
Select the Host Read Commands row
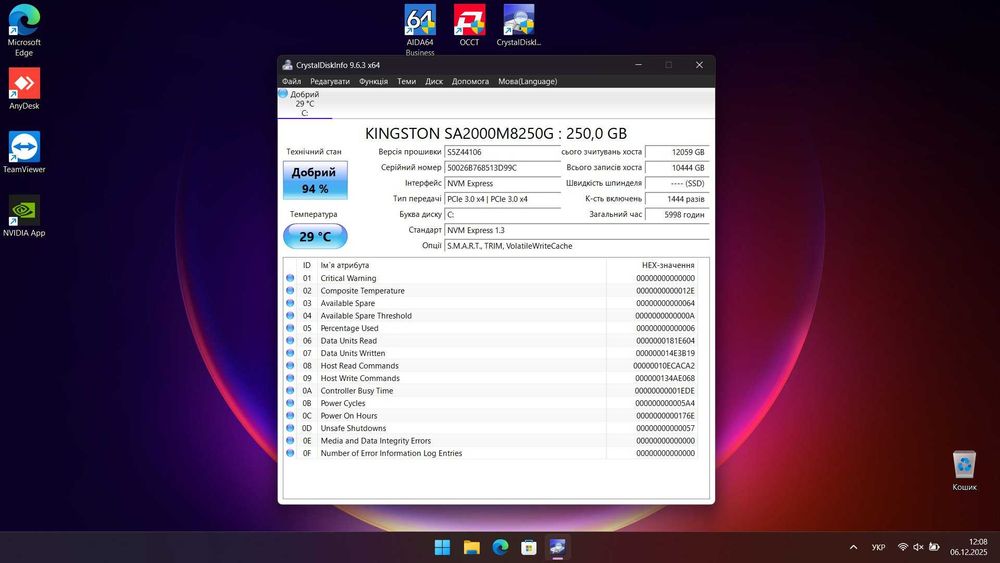[490, 365]
